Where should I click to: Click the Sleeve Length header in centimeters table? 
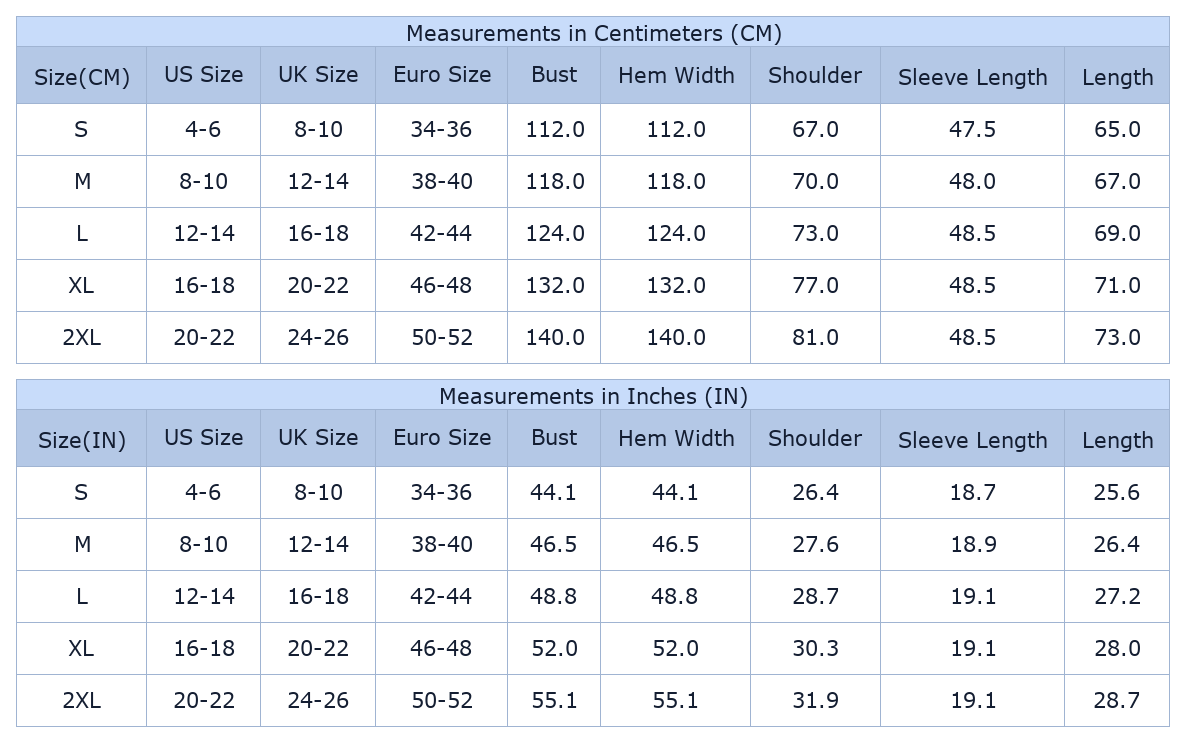tap(972, 77)
